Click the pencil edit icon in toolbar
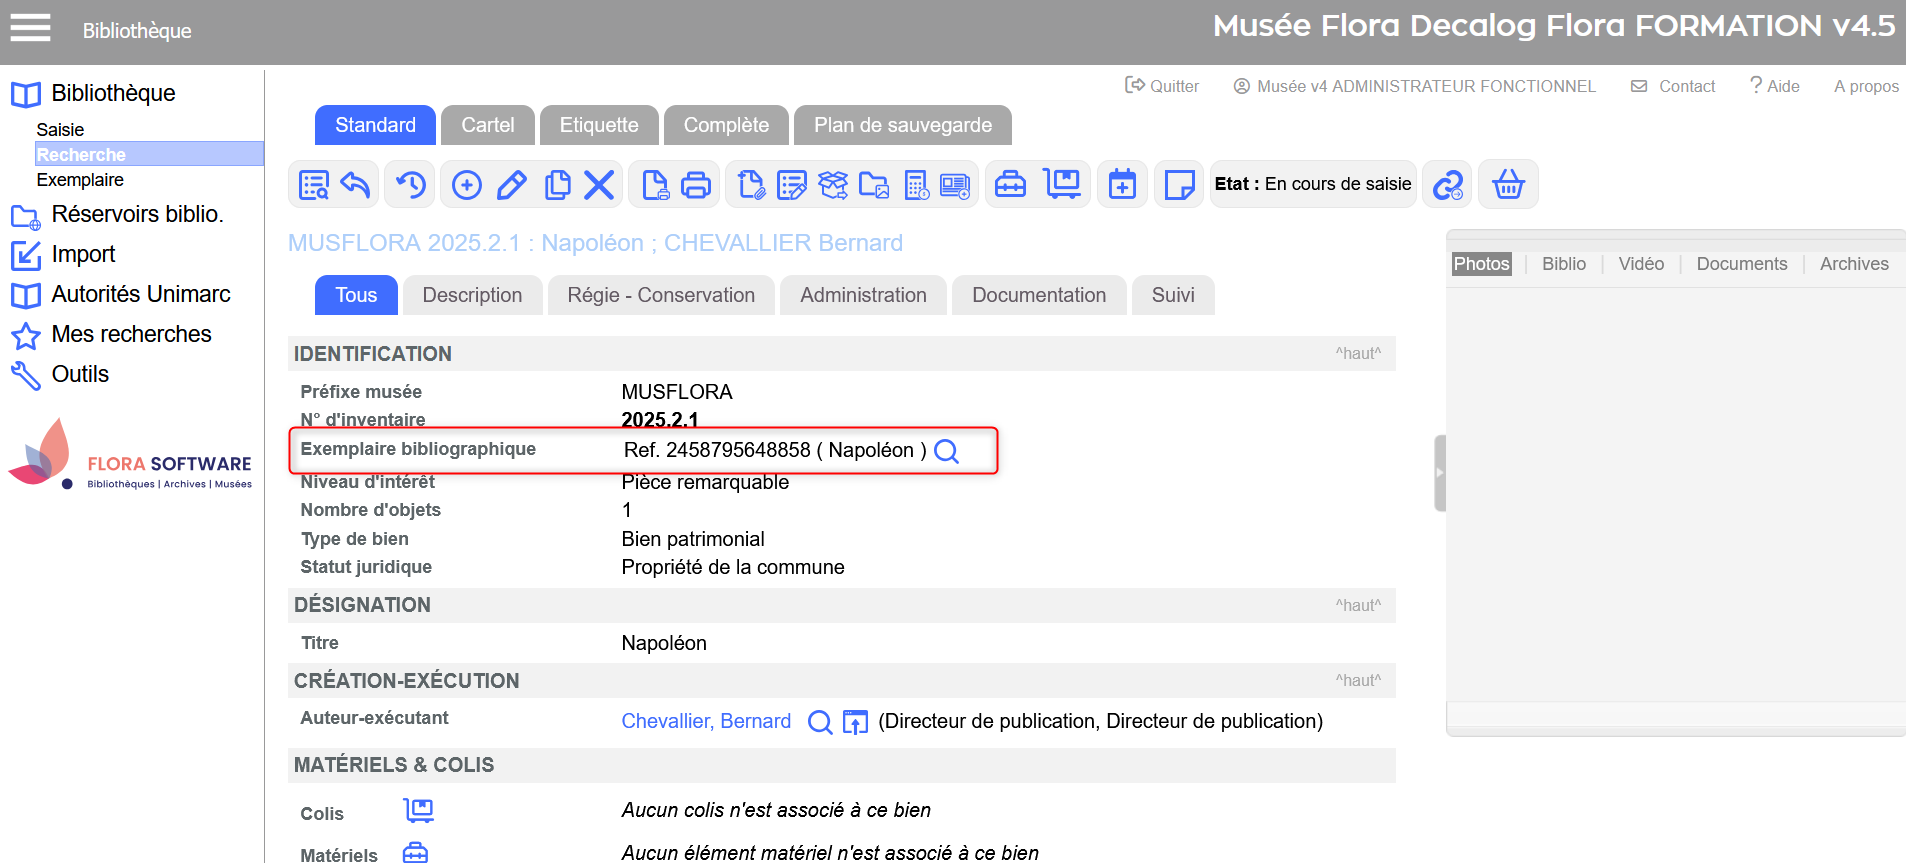 [x=512, y=185]
